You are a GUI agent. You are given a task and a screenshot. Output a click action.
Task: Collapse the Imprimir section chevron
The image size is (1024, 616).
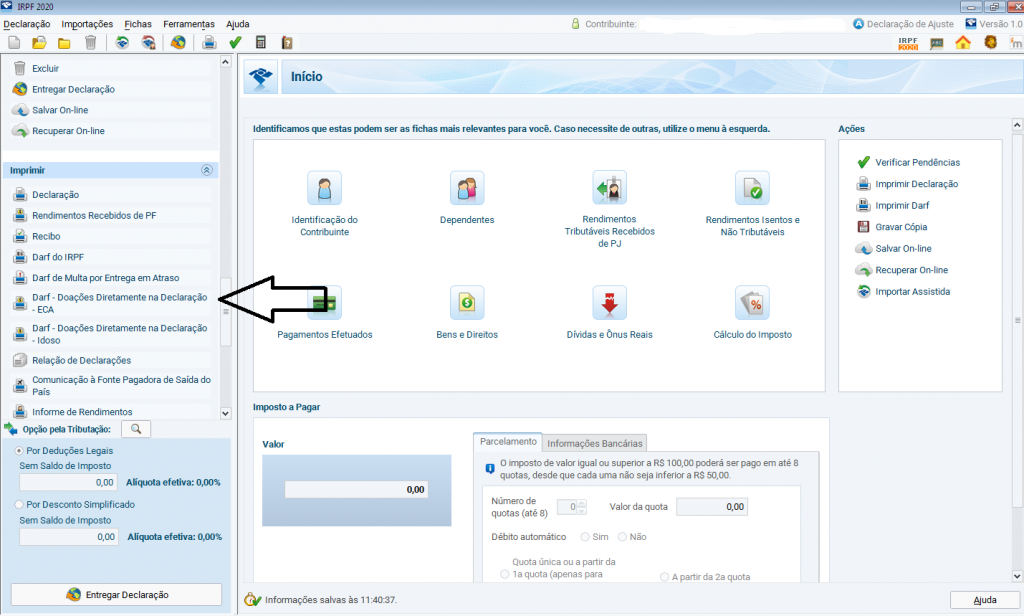click(207, 171)
